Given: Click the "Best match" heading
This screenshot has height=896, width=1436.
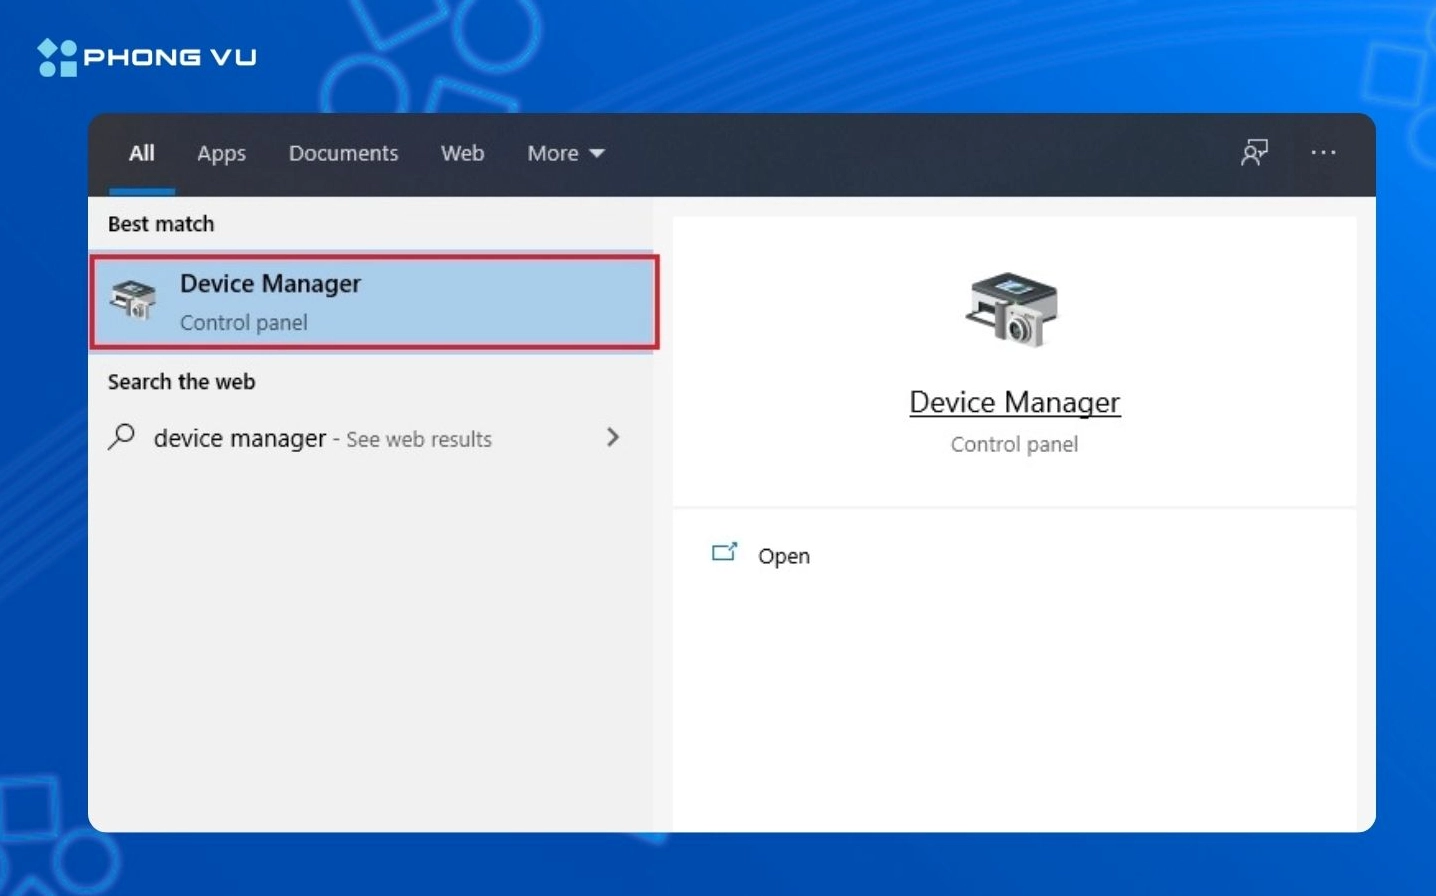Looking at the screenshot, I should 161,224.
